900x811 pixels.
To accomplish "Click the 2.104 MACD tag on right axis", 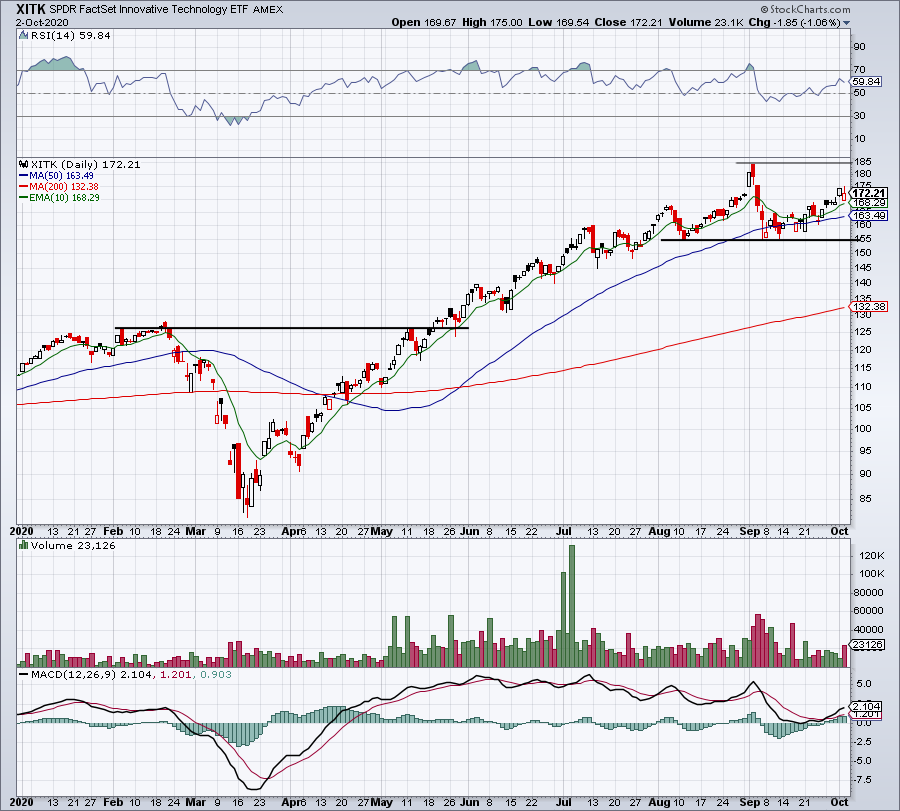I will pyautogui.click(x=867, y=707).
